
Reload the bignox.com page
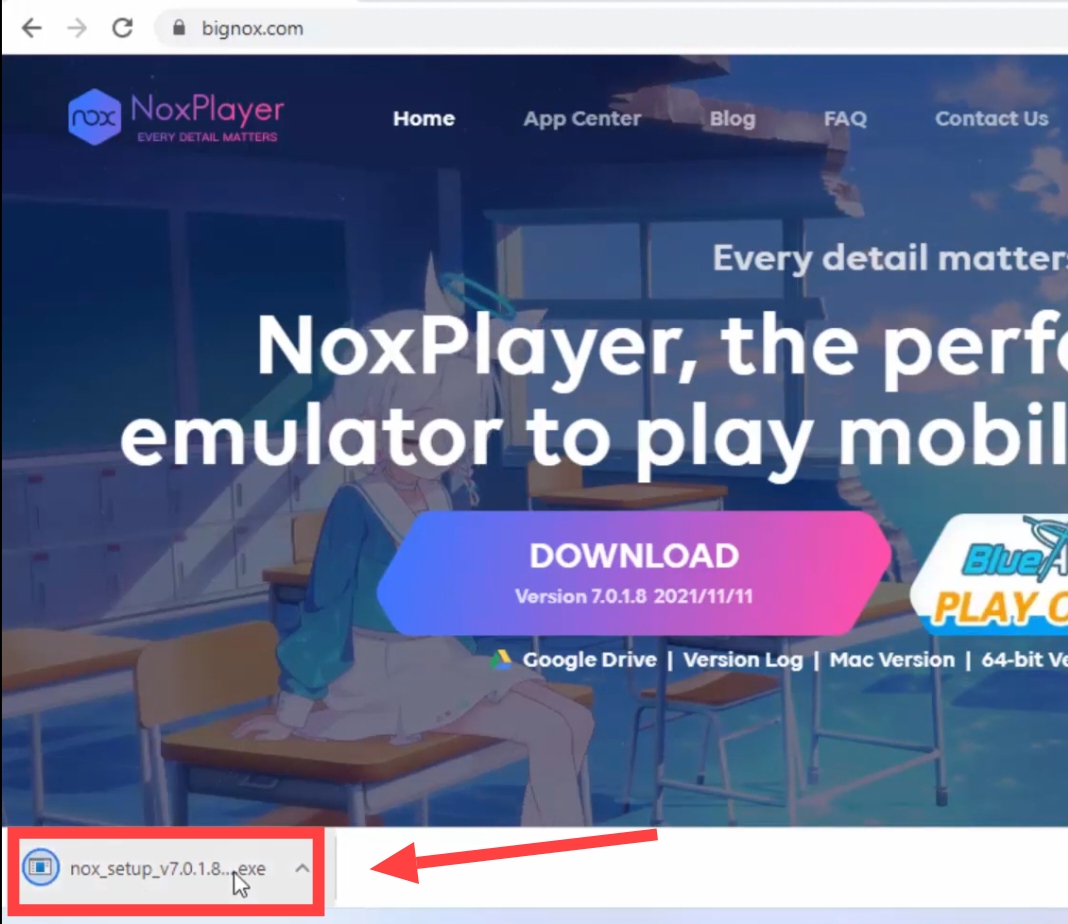123,28
